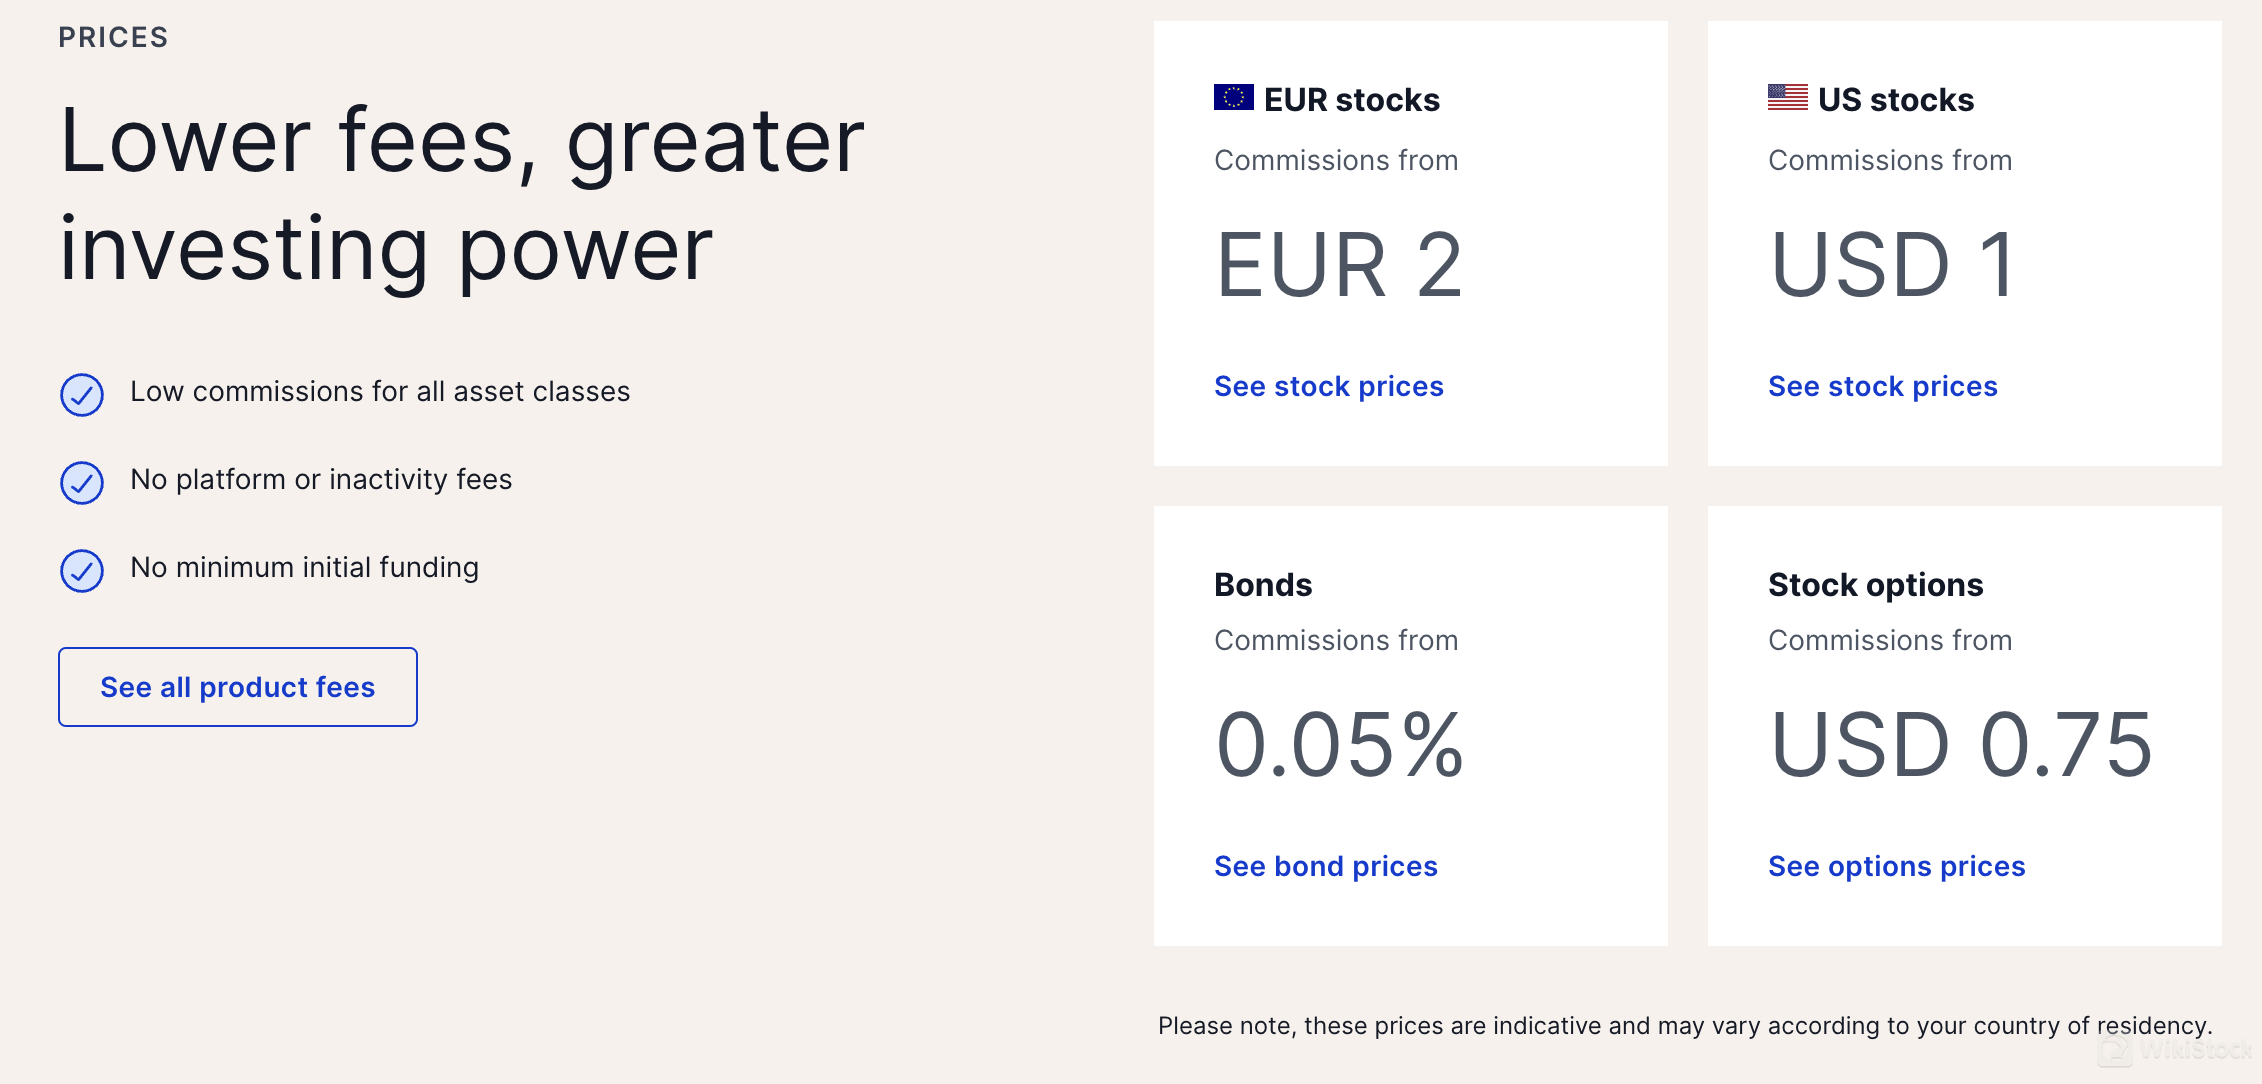Open See stock prices under EUR stocks

point(1328,386)
